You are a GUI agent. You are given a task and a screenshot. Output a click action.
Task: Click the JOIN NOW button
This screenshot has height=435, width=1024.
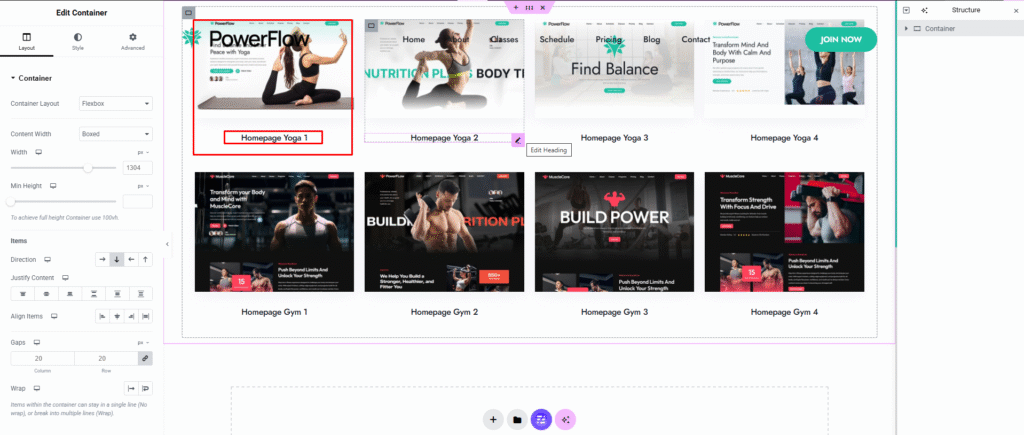tap(840, 39)
